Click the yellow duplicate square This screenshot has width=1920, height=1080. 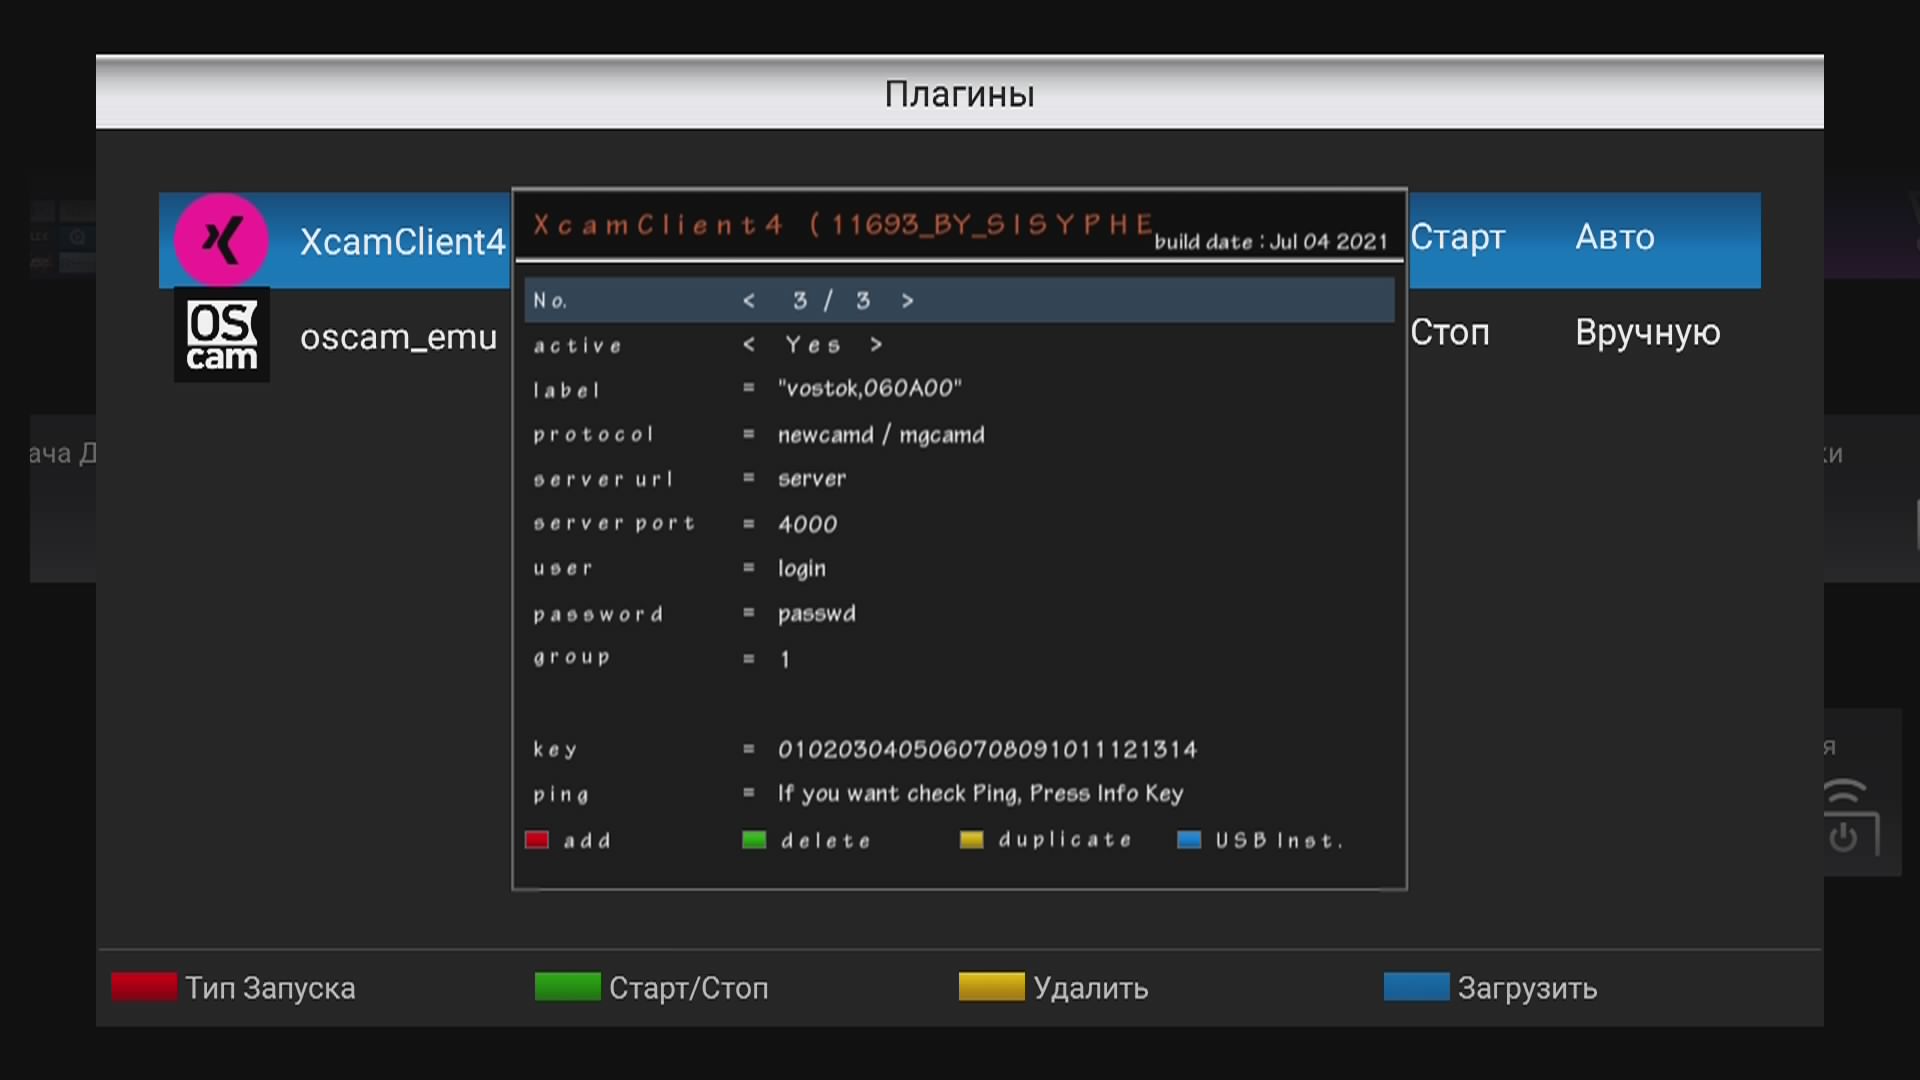tap(971, 840)
